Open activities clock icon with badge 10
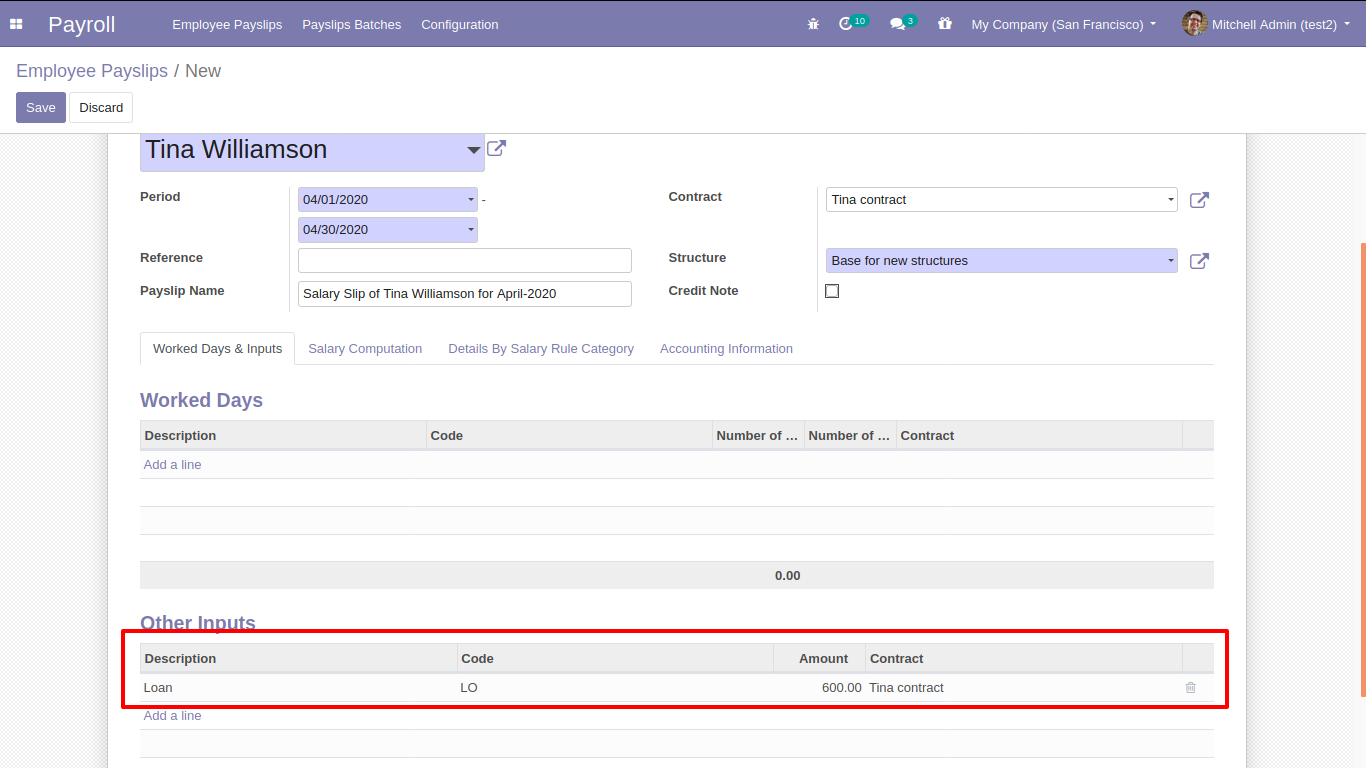1366x768 pixels. pyautogui.click(x=847, y=24)
